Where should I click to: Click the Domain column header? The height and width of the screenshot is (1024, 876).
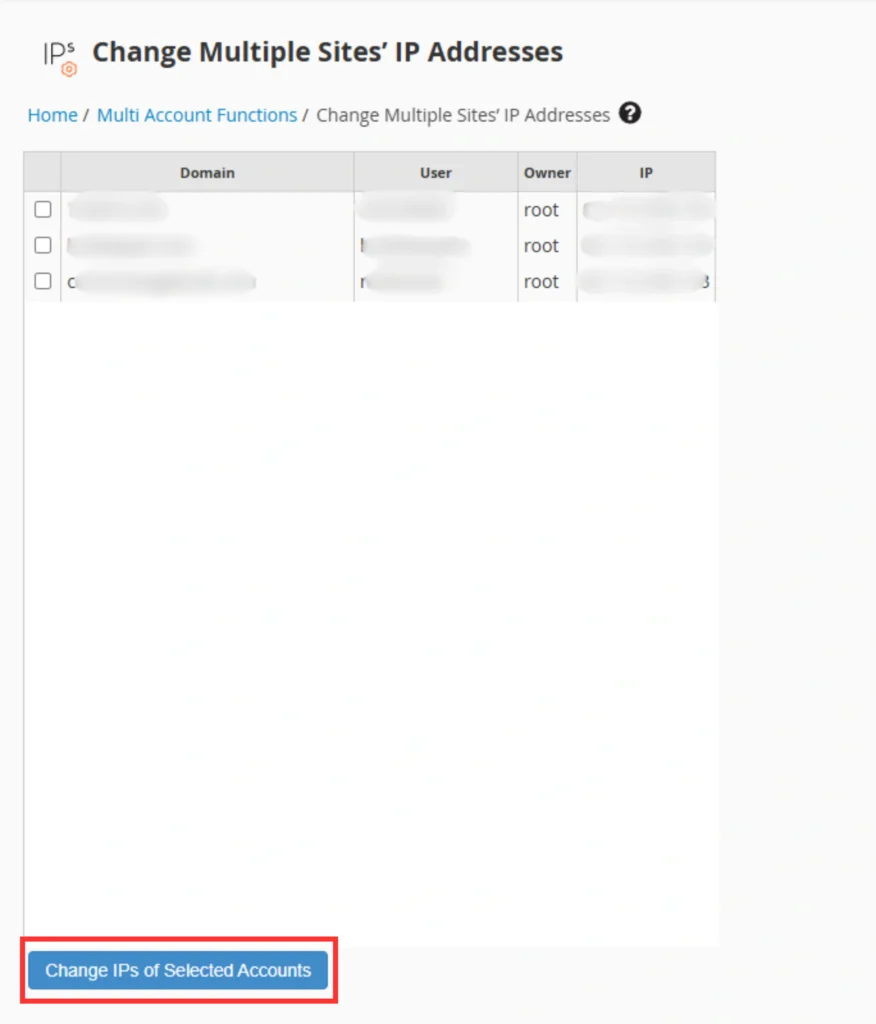(x=207, y=172)
